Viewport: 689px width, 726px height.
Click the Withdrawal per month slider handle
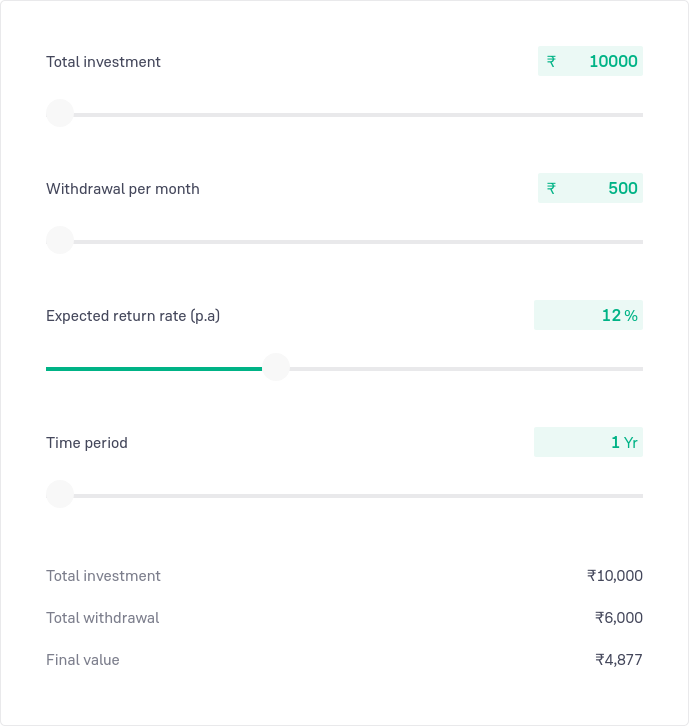click(60, 240)
